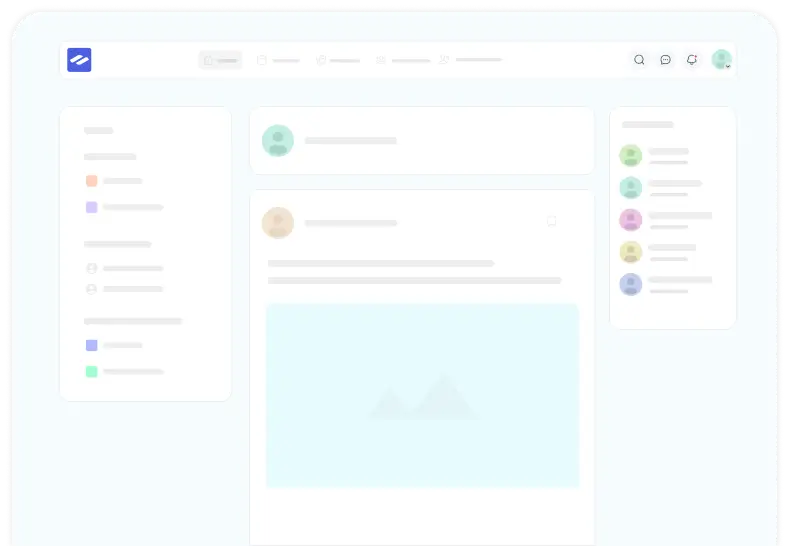Select the highlighted first navigation tab

coord(220,60)
